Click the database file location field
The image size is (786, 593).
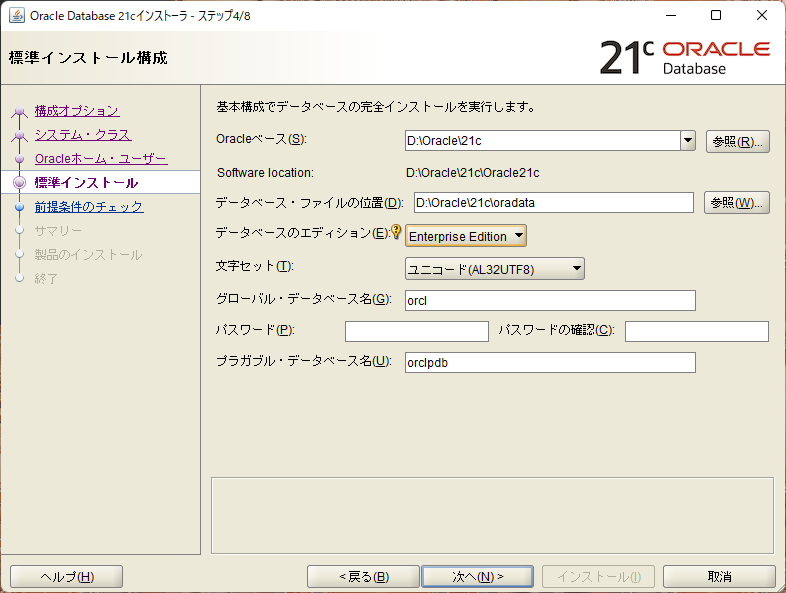(554, 203)
